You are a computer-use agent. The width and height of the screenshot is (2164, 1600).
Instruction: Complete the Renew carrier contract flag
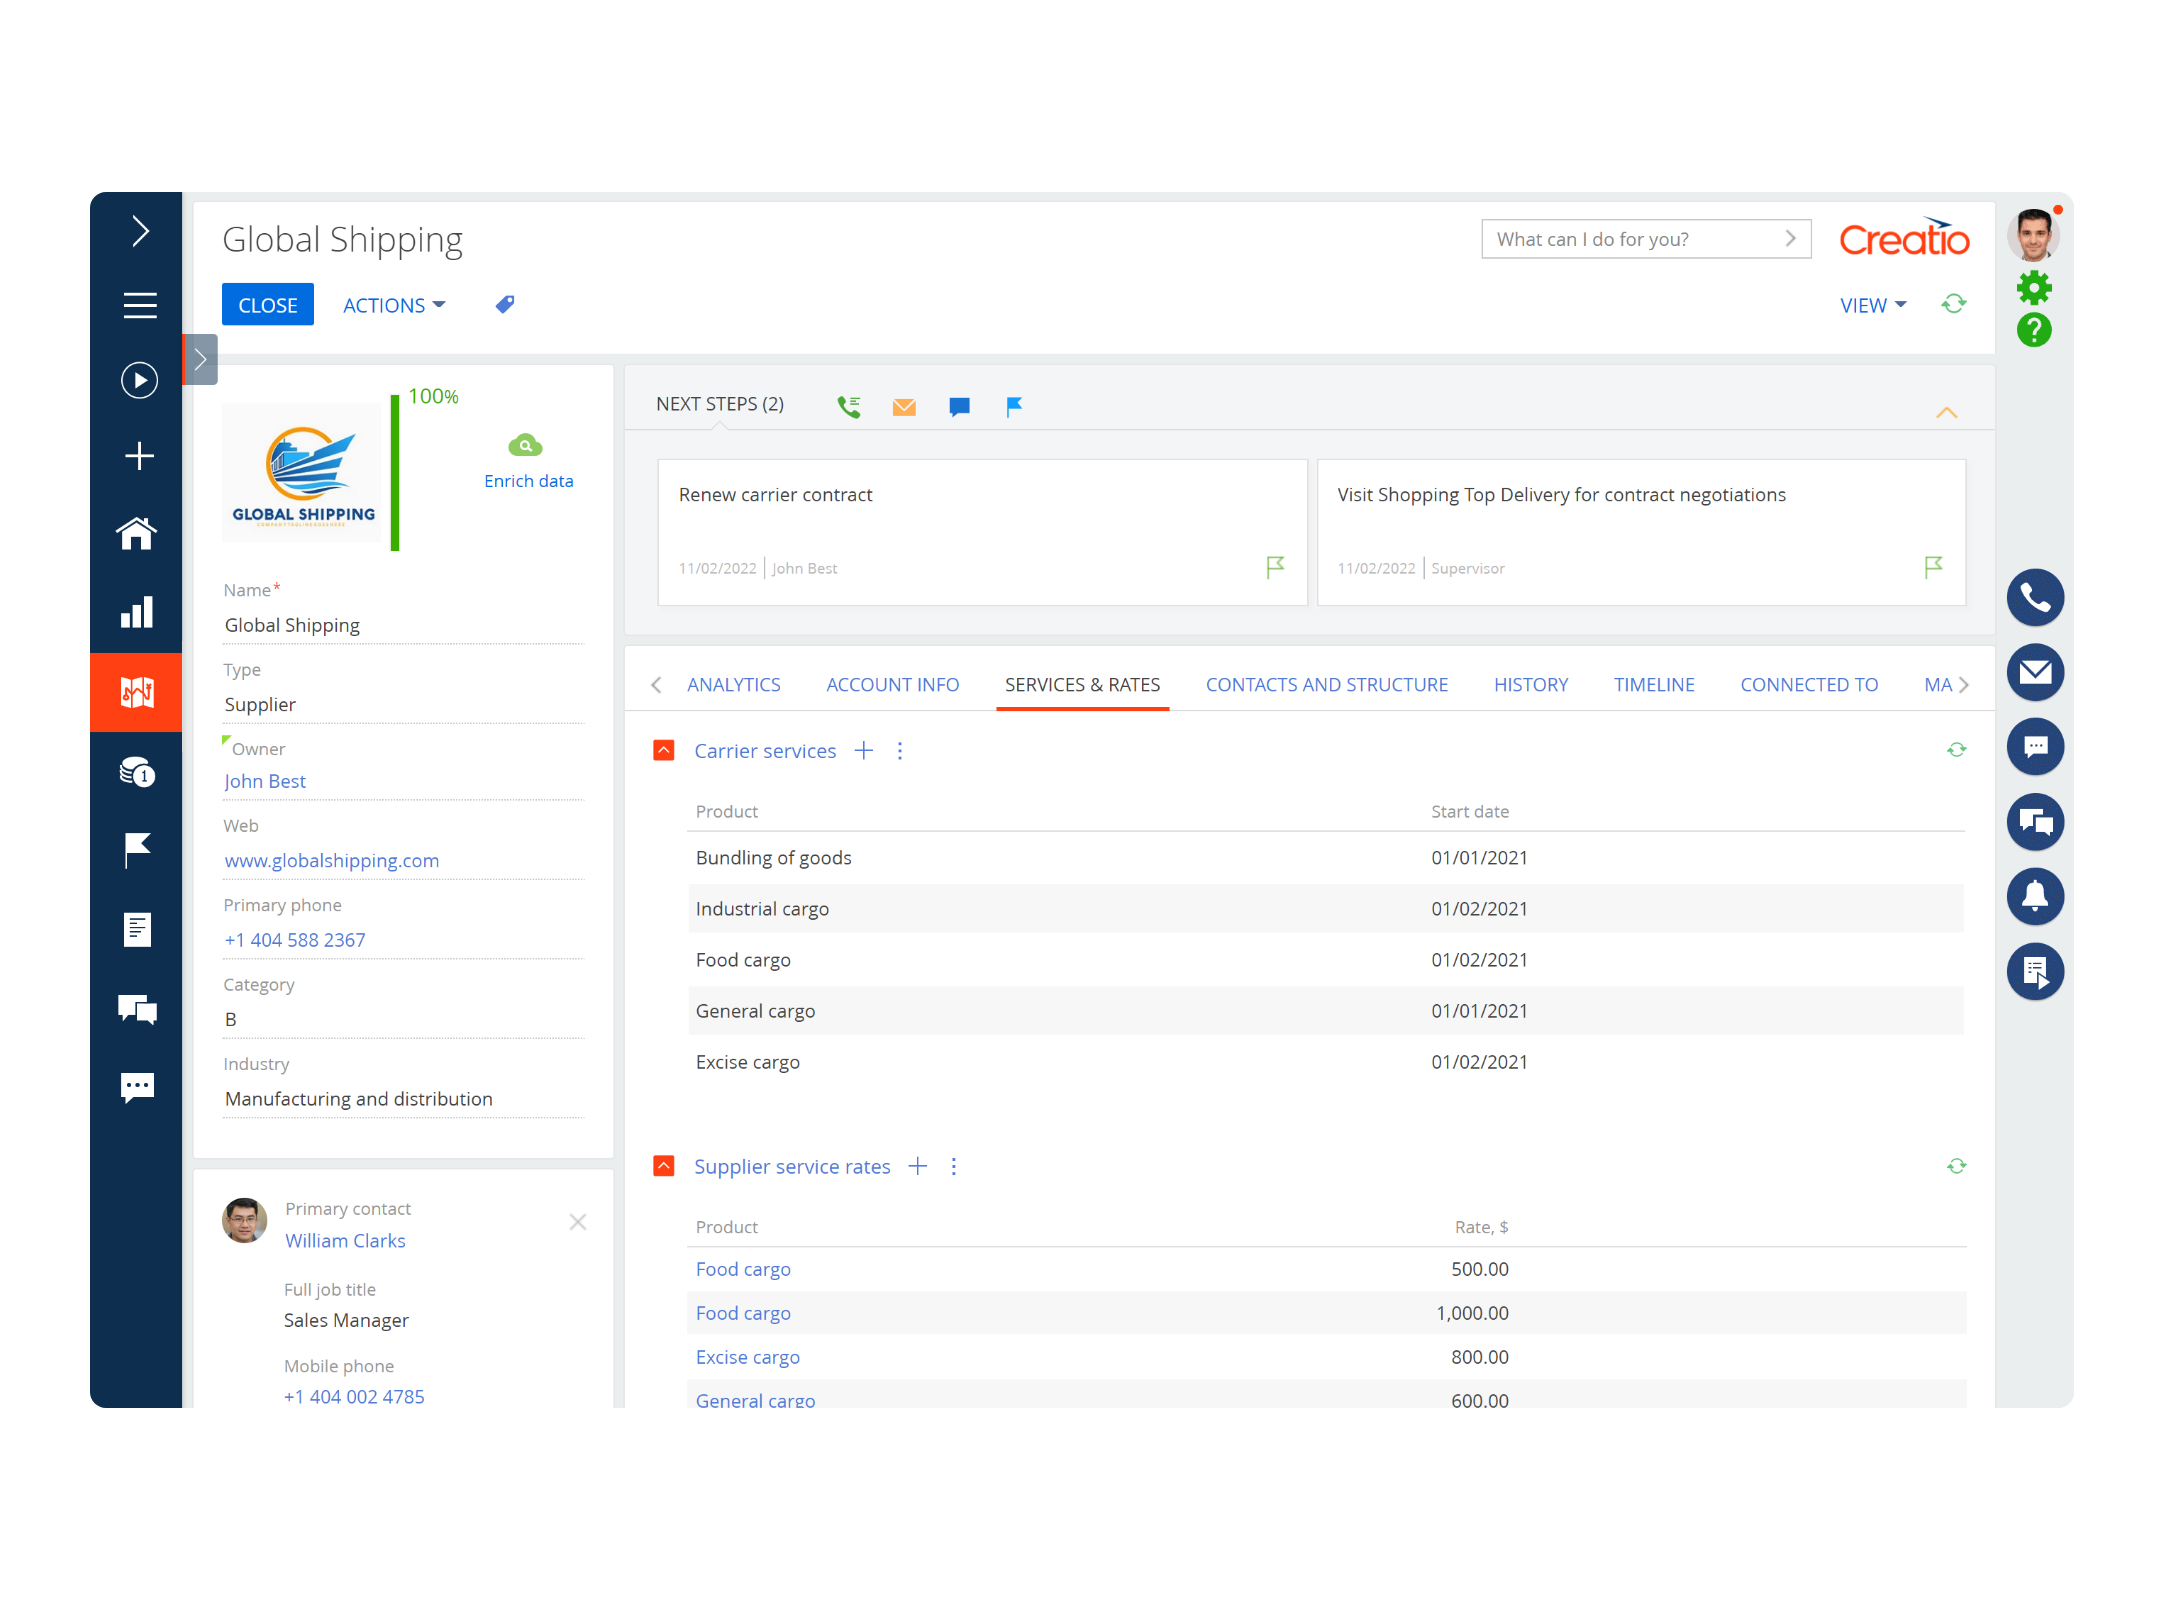[1275, 567]
